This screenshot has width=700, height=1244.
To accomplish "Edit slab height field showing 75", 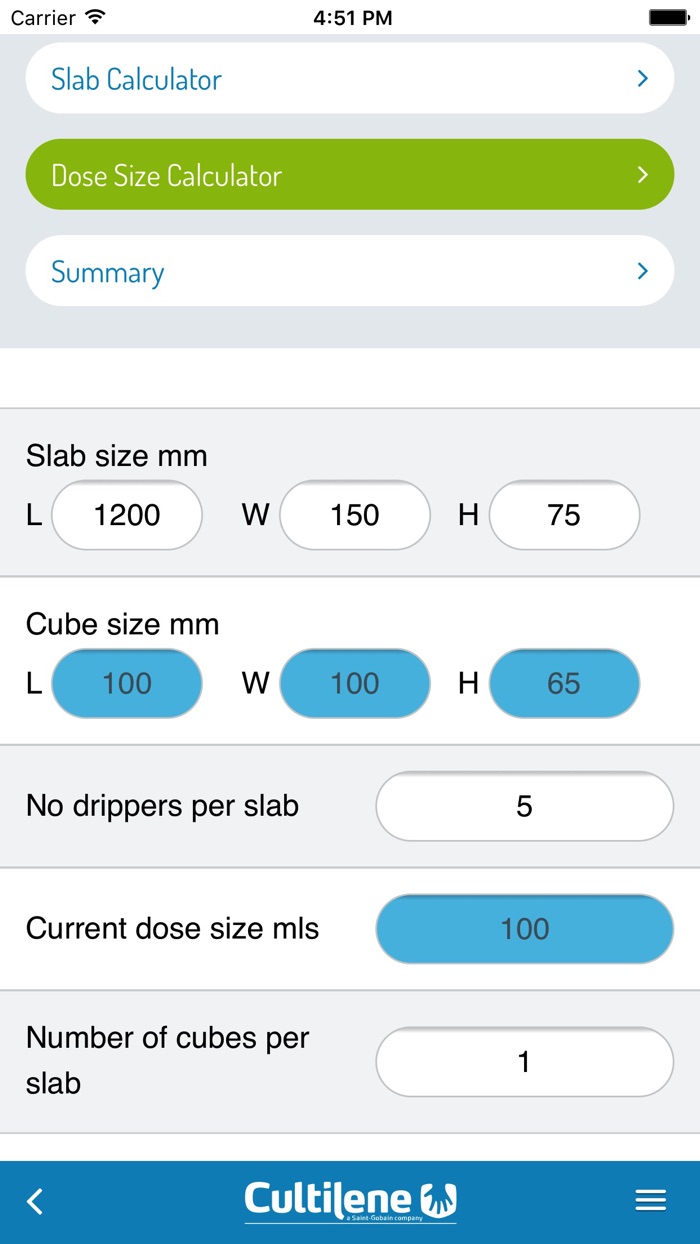I will 564,515.
